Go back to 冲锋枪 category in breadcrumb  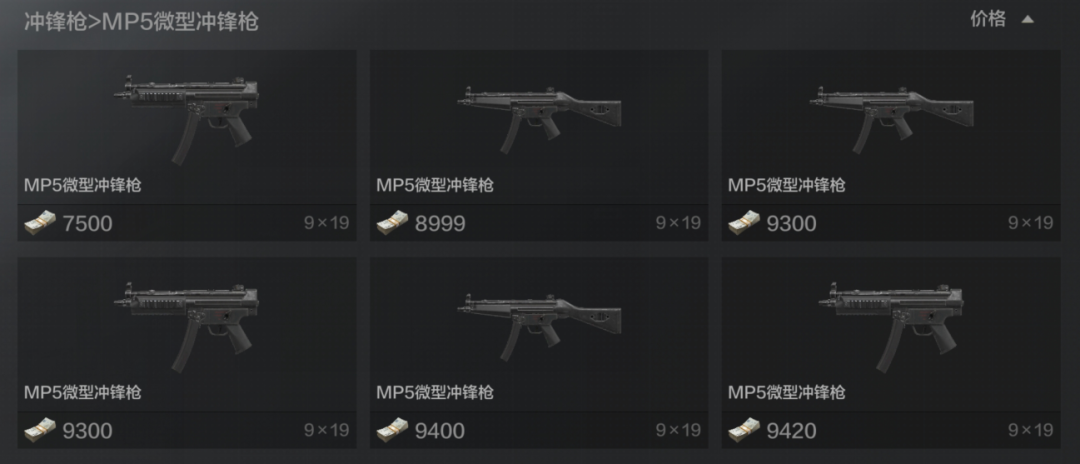[x=52, y=21]
